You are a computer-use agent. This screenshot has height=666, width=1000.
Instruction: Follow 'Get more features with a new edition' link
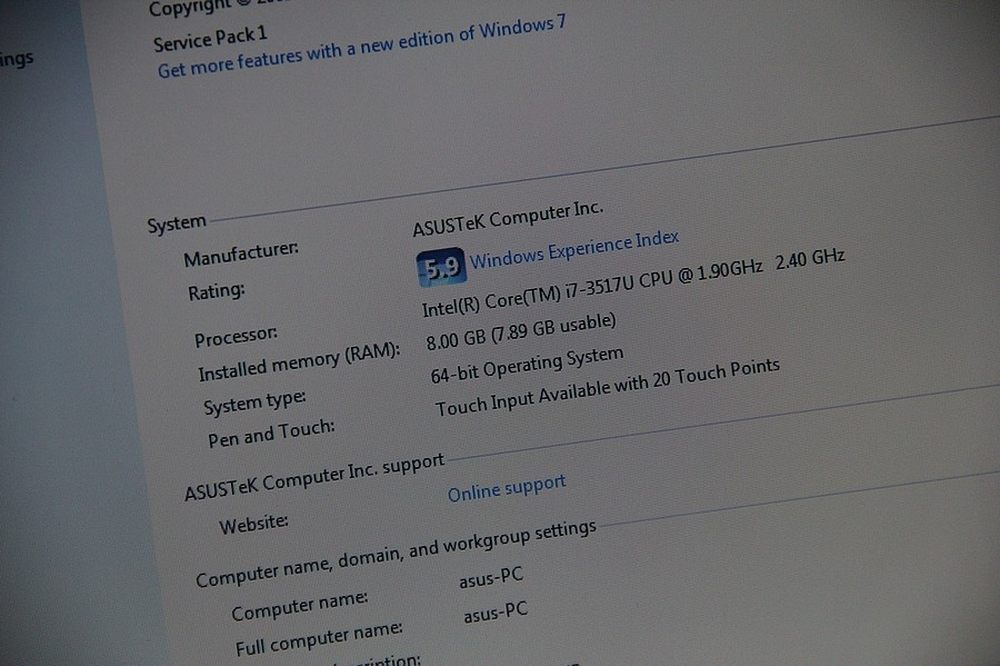pyautogui.click(x=361, y=46)
